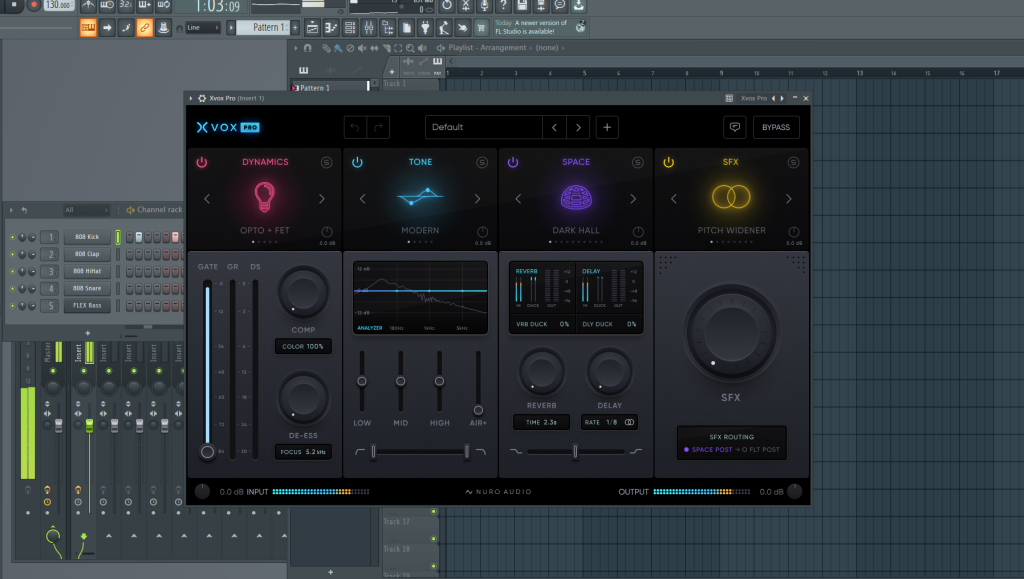Toggle the orange link icon in FL toolbar
1024x579 pixels.
coord(144,27)
